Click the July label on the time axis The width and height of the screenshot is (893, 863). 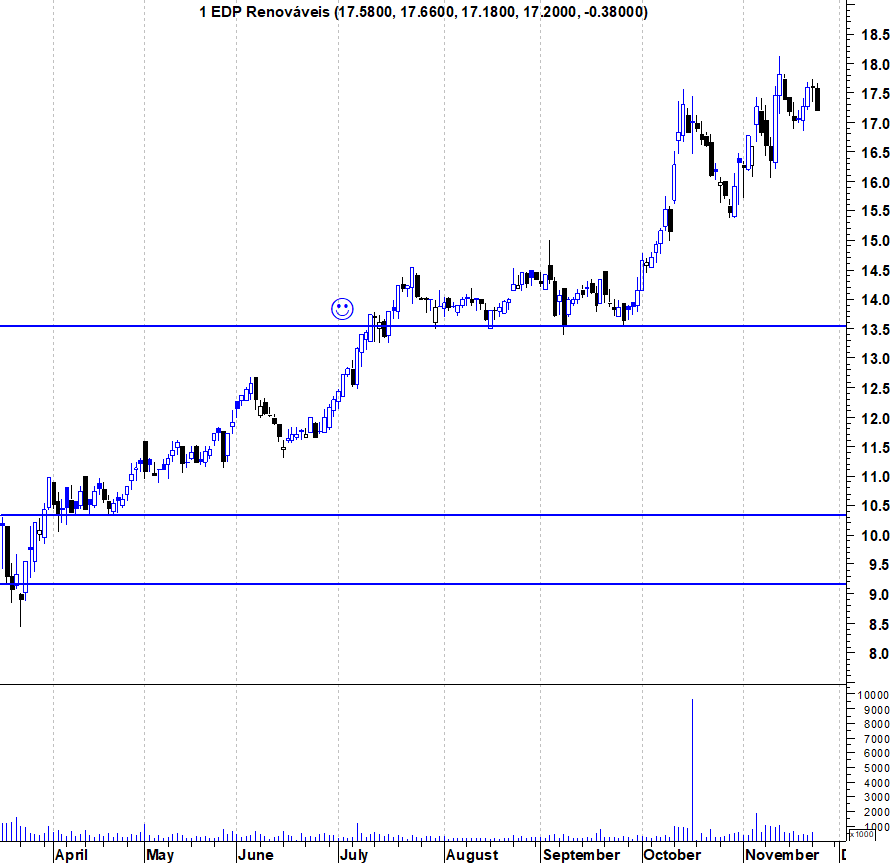354,854
